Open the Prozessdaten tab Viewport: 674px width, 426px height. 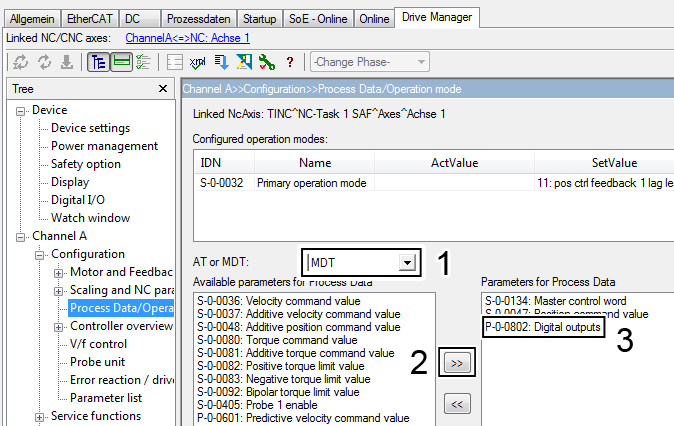pyautogui.click(x=199, y=19)
